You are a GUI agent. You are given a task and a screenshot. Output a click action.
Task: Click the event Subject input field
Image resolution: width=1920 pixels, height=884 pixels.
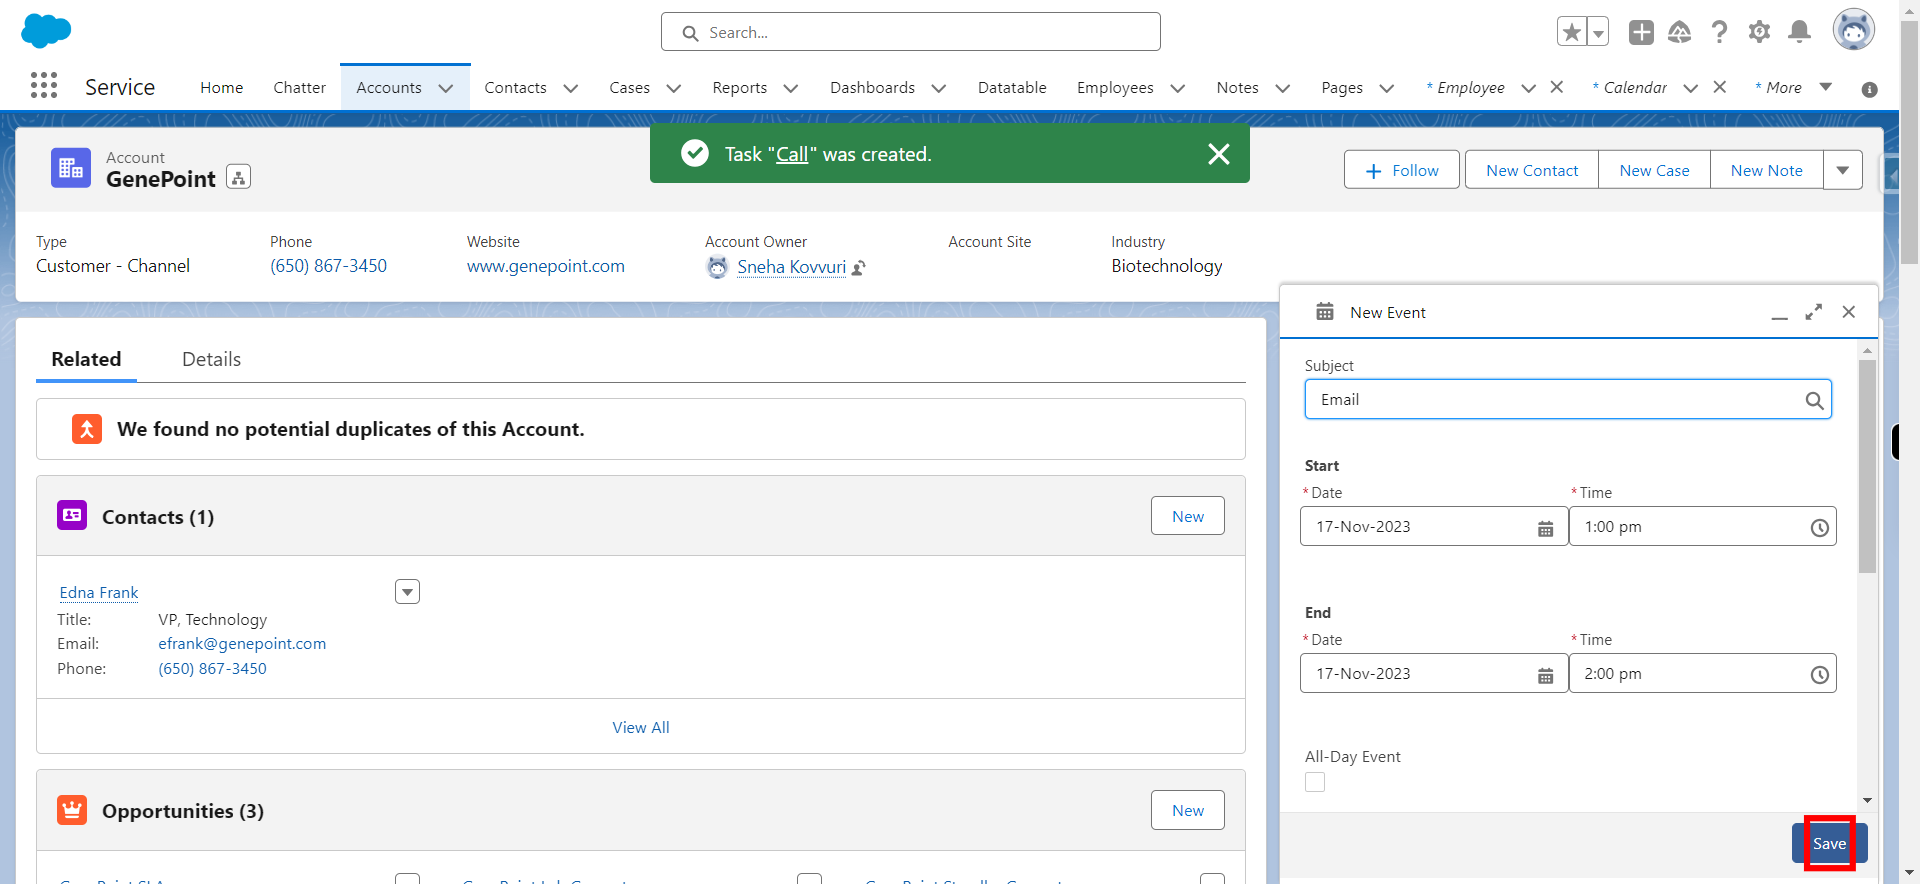coord(1568,399)
